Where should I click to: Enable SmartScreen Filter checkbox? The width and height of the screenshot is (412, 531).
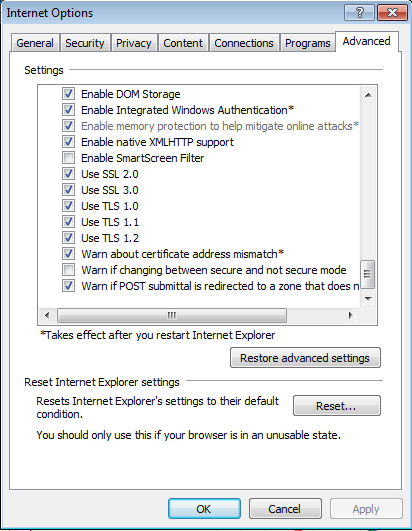(68, 158)
